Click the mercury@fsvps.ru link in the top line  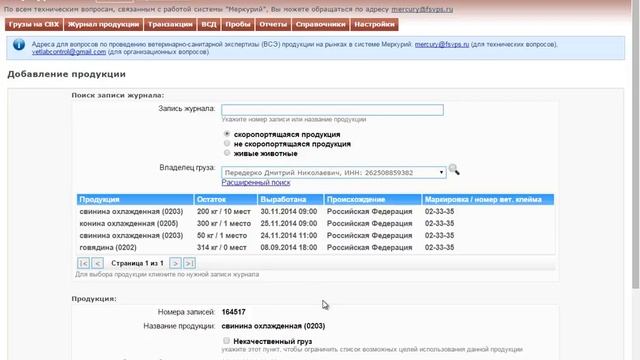tap(422, 9)
